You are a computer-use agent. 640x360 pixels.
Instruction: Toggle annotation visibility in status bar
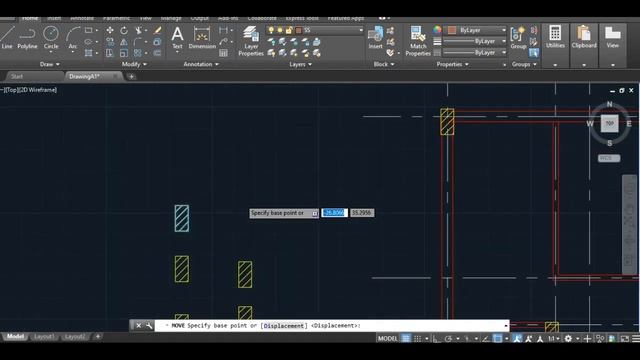517,338
